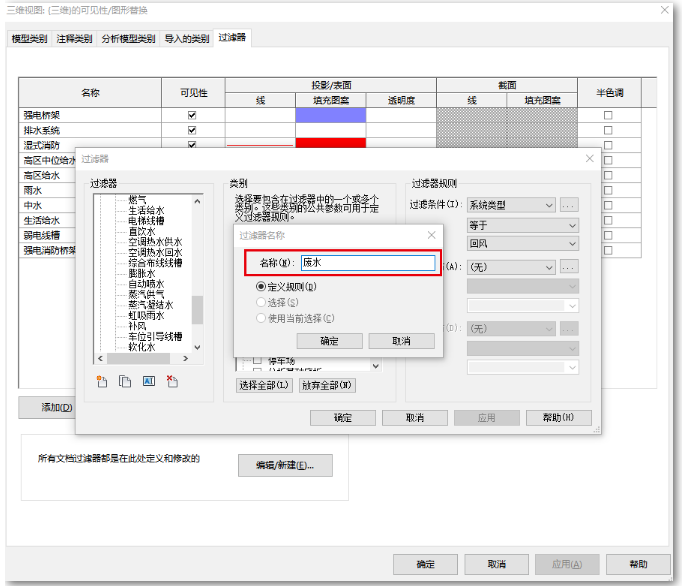Click the Delete filter icon

[x=172, y=382]
